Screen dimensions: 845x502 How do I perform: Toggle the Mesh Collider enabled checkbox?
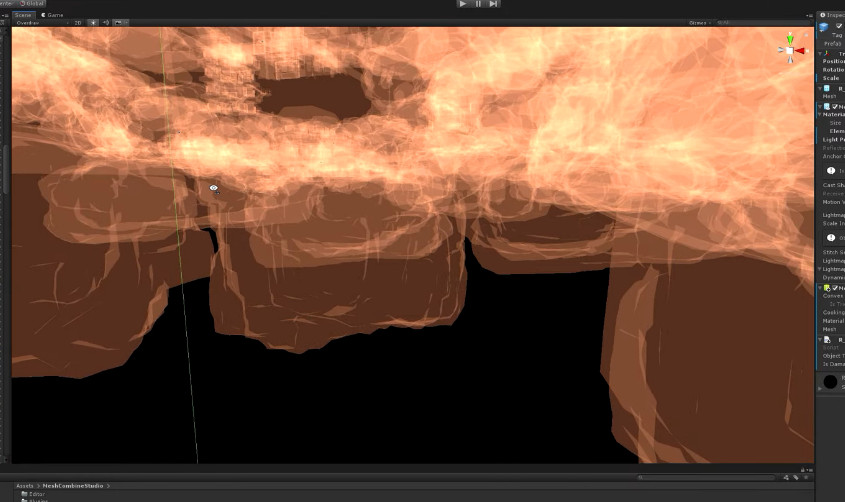[x=835, y=288]
